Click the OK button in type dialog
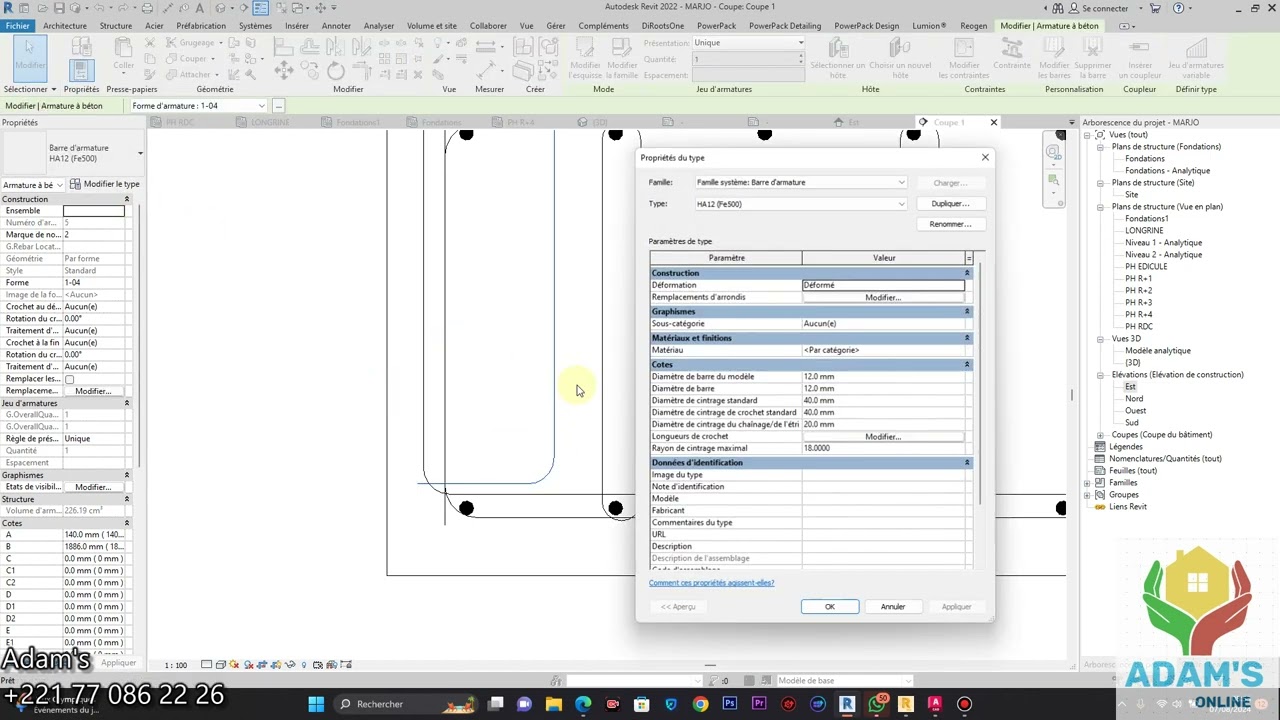This screenshot has width=1280, height=720. point(830,607)
